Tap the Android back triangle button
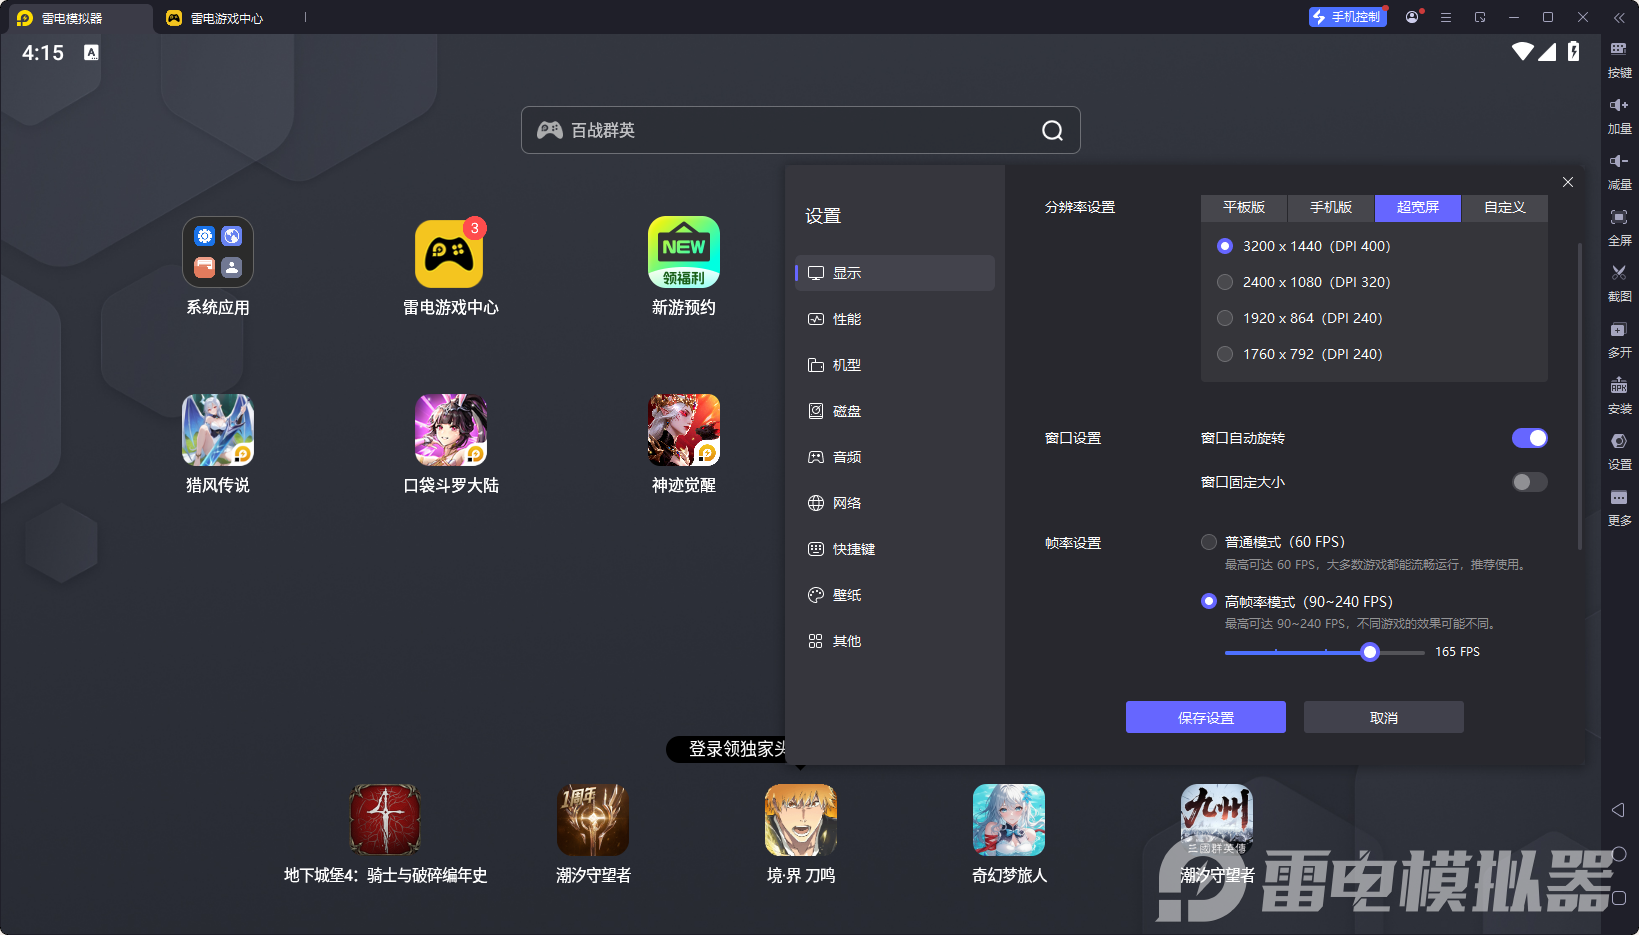The width and height of the screenshot is (1639, 935). (1618, 810)
